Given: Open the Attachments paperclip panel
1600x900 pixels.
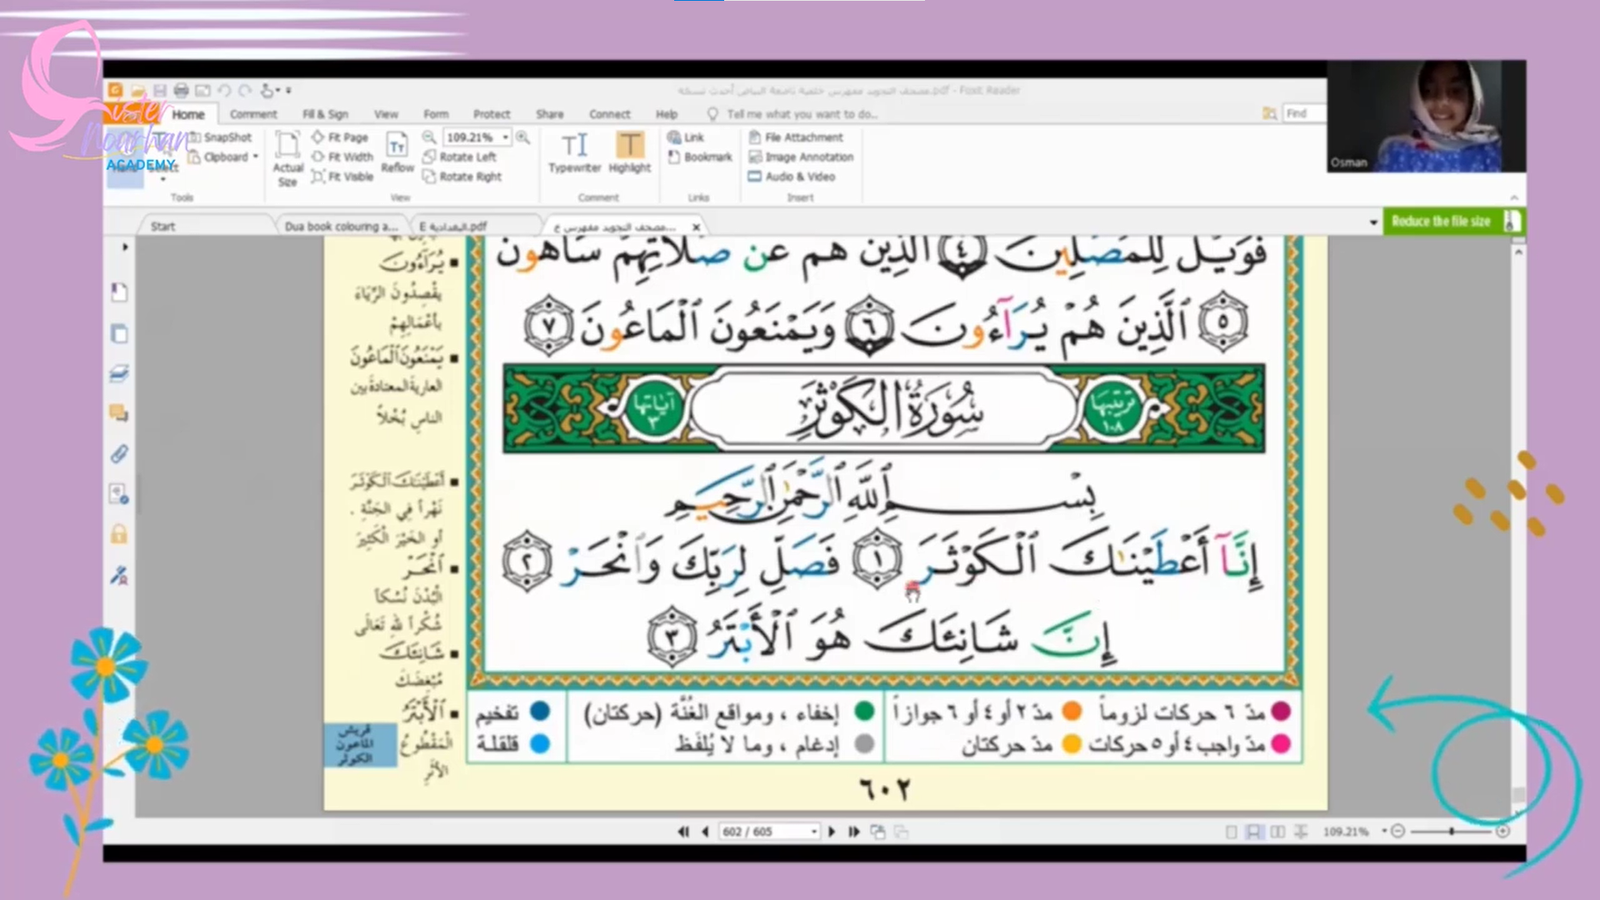Looking at the screenshot, I should pos(119,454).
